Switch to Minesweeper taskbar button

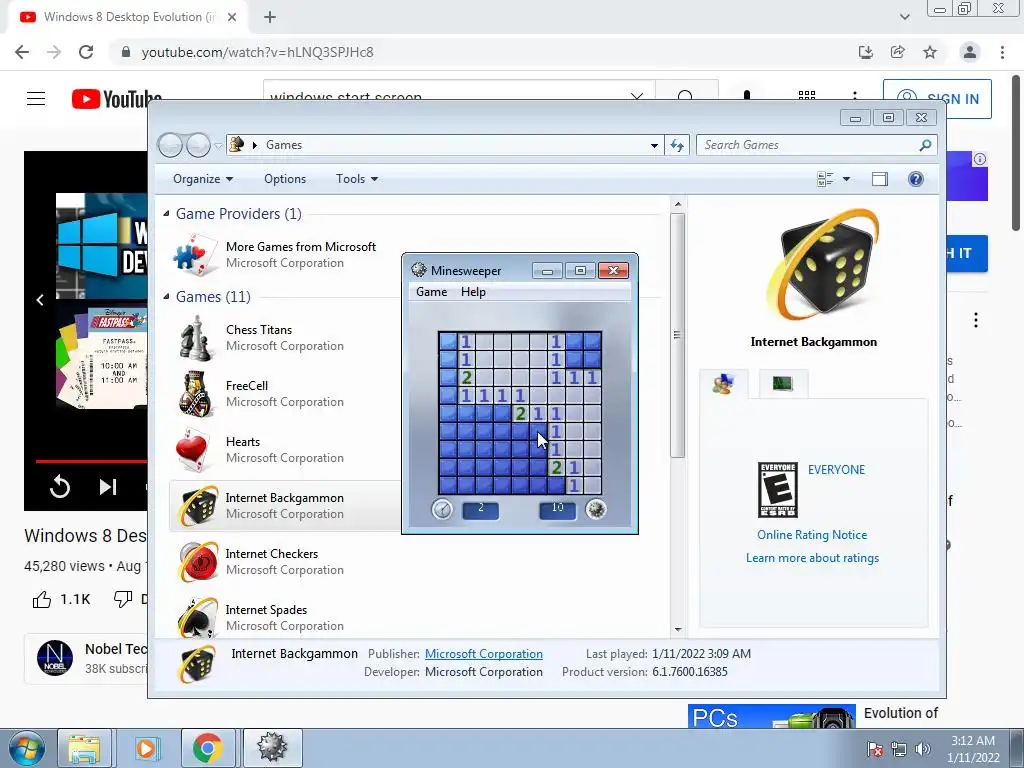pyautogui.click(x=272, y=748)
